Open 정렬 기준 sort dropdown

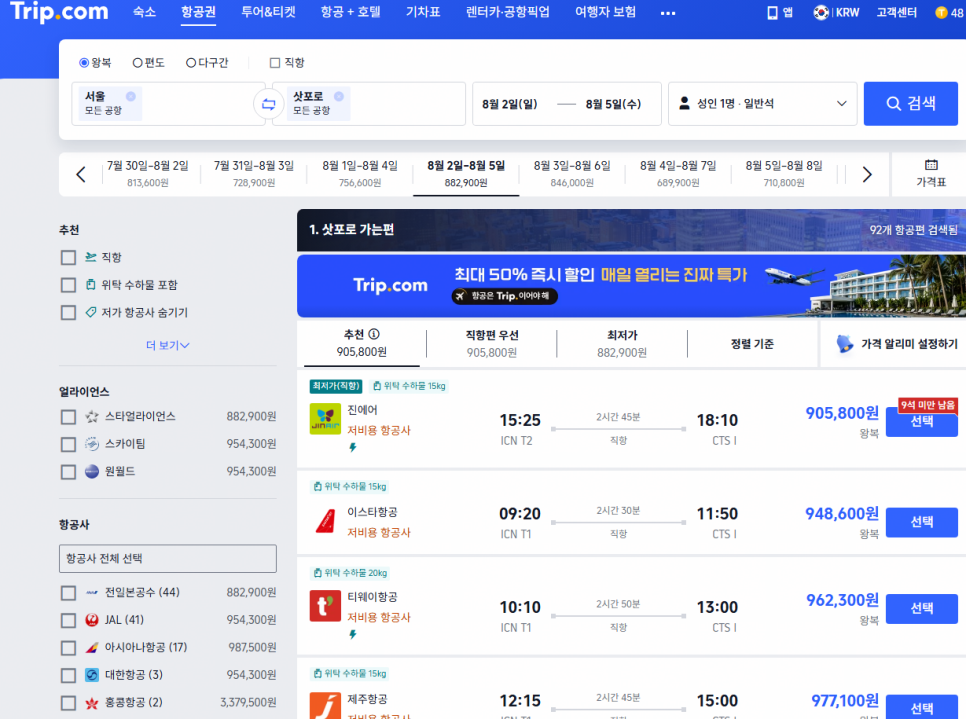(752, 344)
